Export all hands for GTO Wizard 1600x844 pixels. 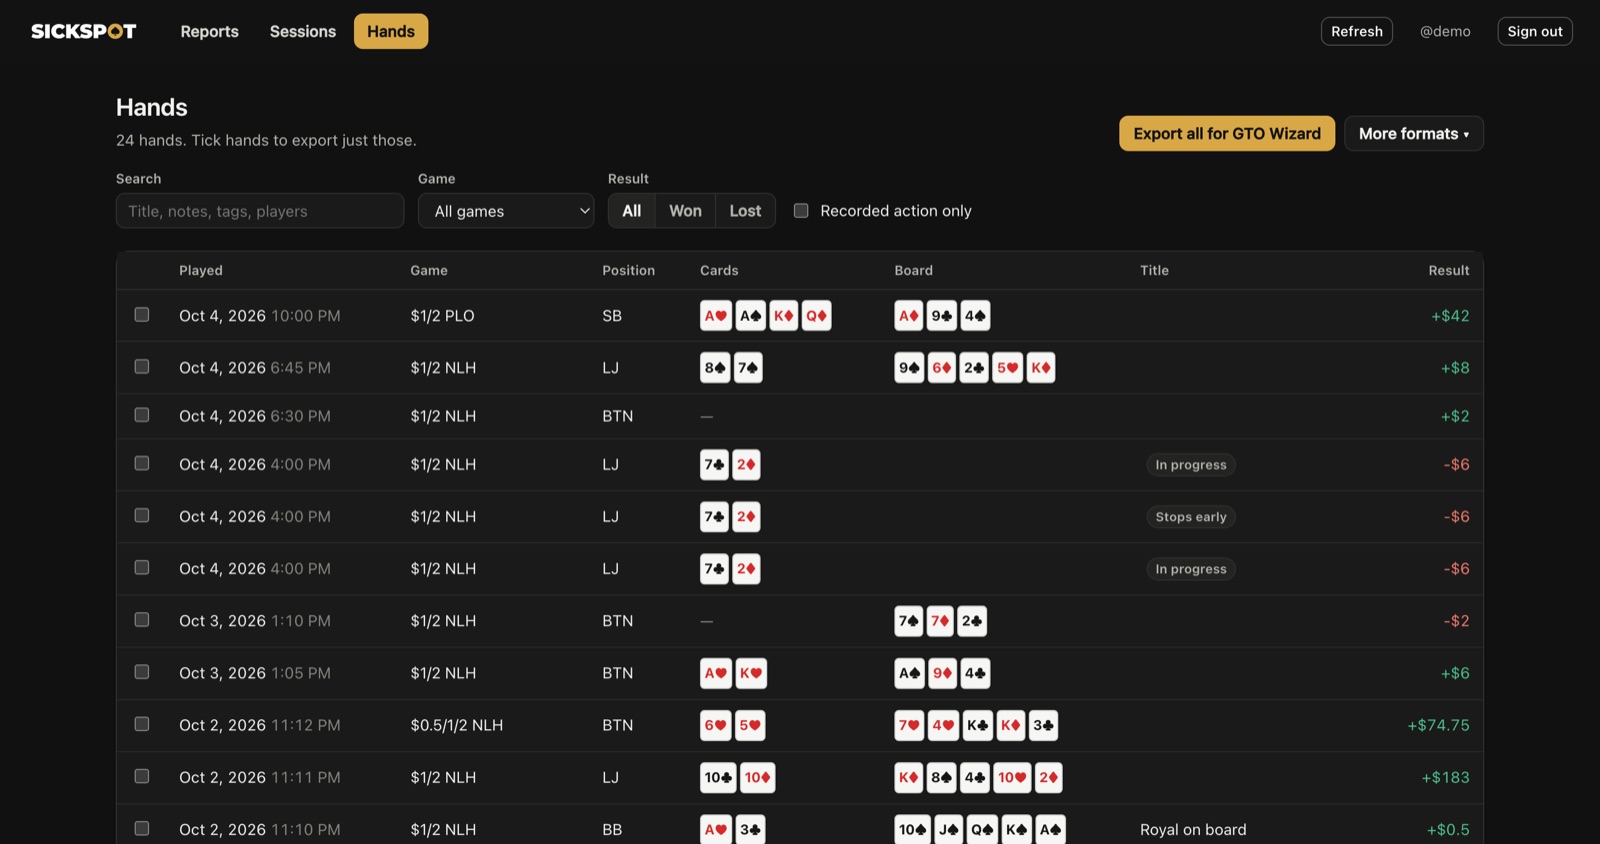1227,133
